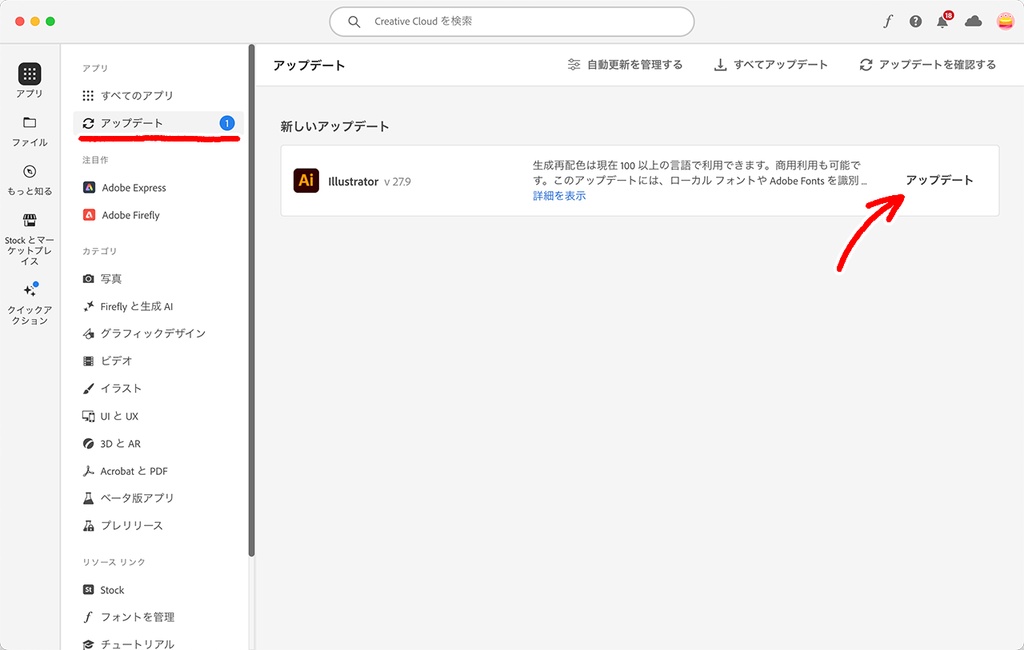Screen dimensions: 1024x650
Task: Click the Illustrator app name text
Action: (353, 182)
